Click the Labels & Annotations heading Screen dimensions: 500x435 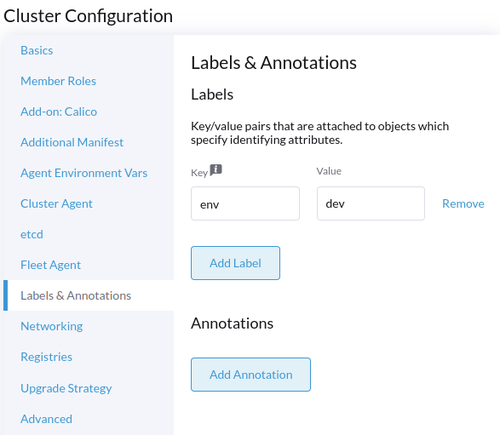(274, 63)
